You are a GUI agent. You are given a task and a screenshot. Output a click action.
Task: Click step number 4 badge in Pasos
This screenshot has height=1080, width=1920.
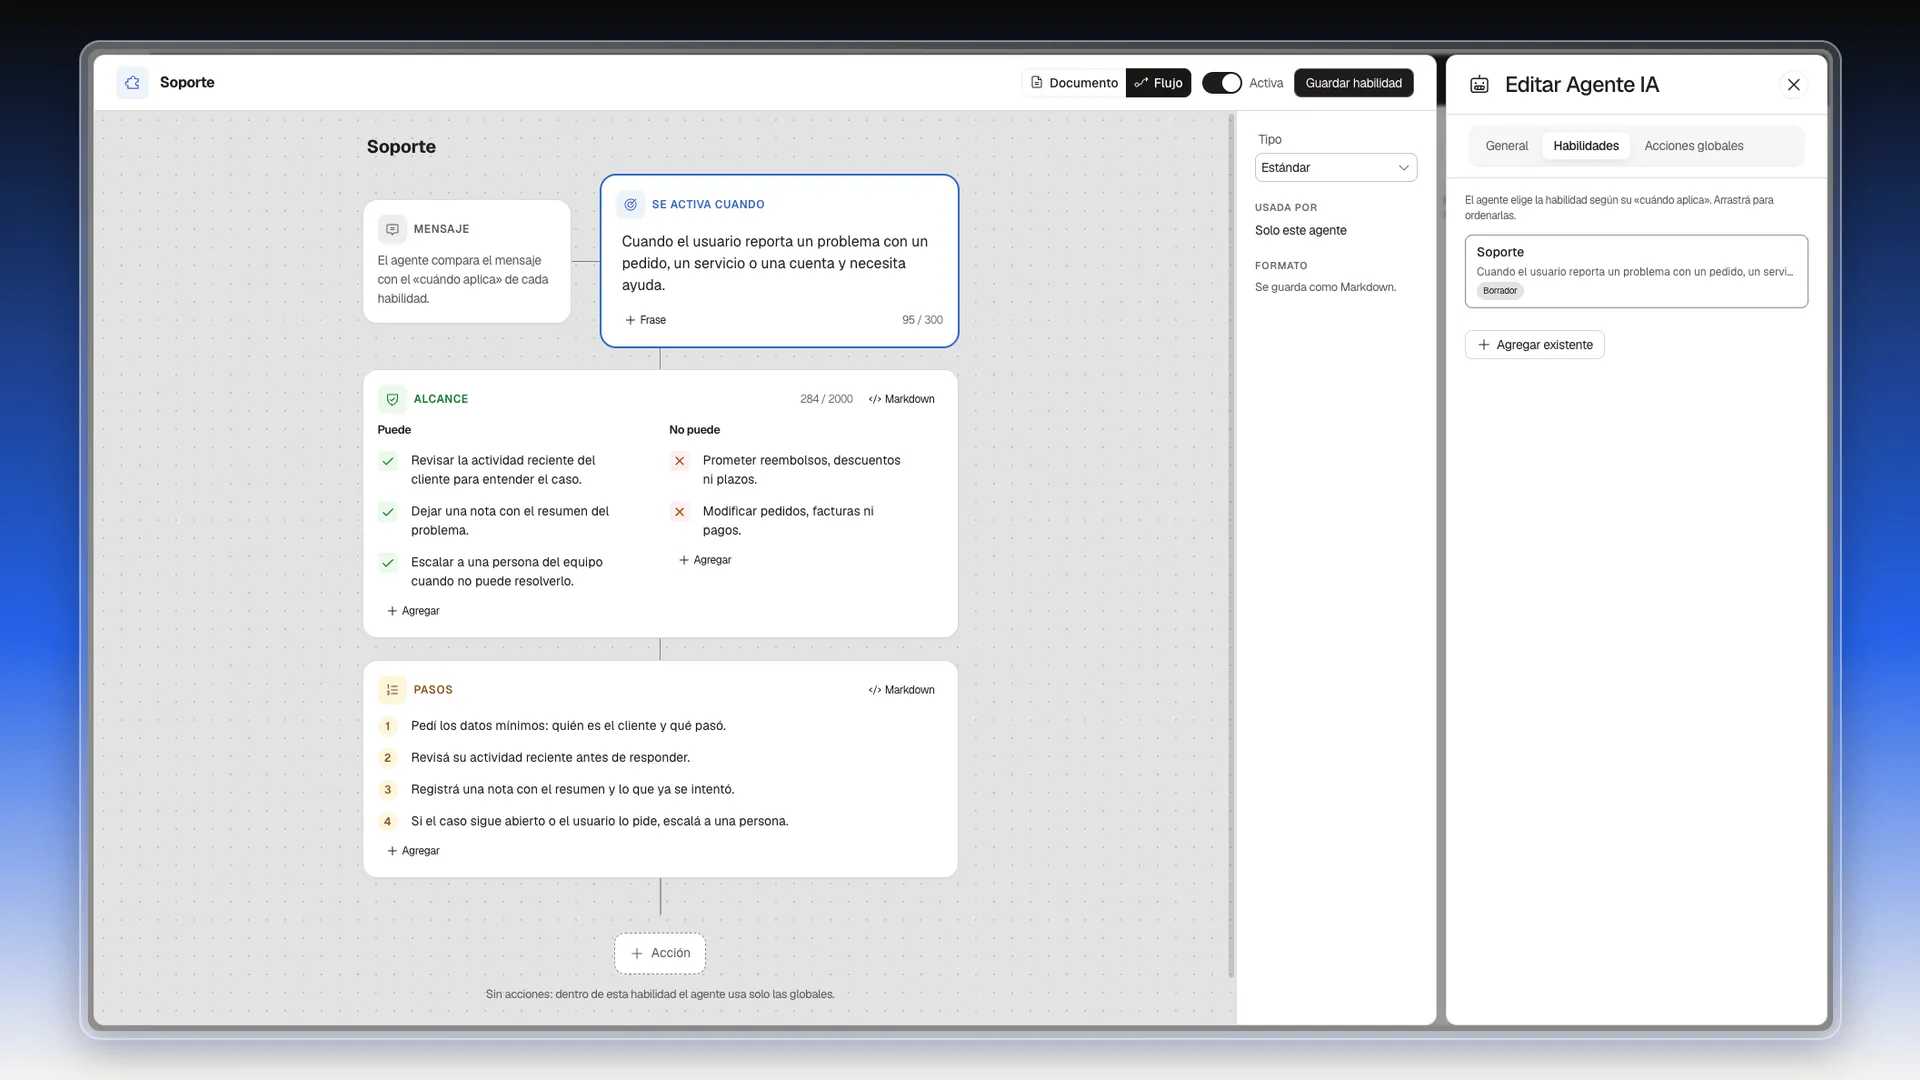(x=388, y=822)
